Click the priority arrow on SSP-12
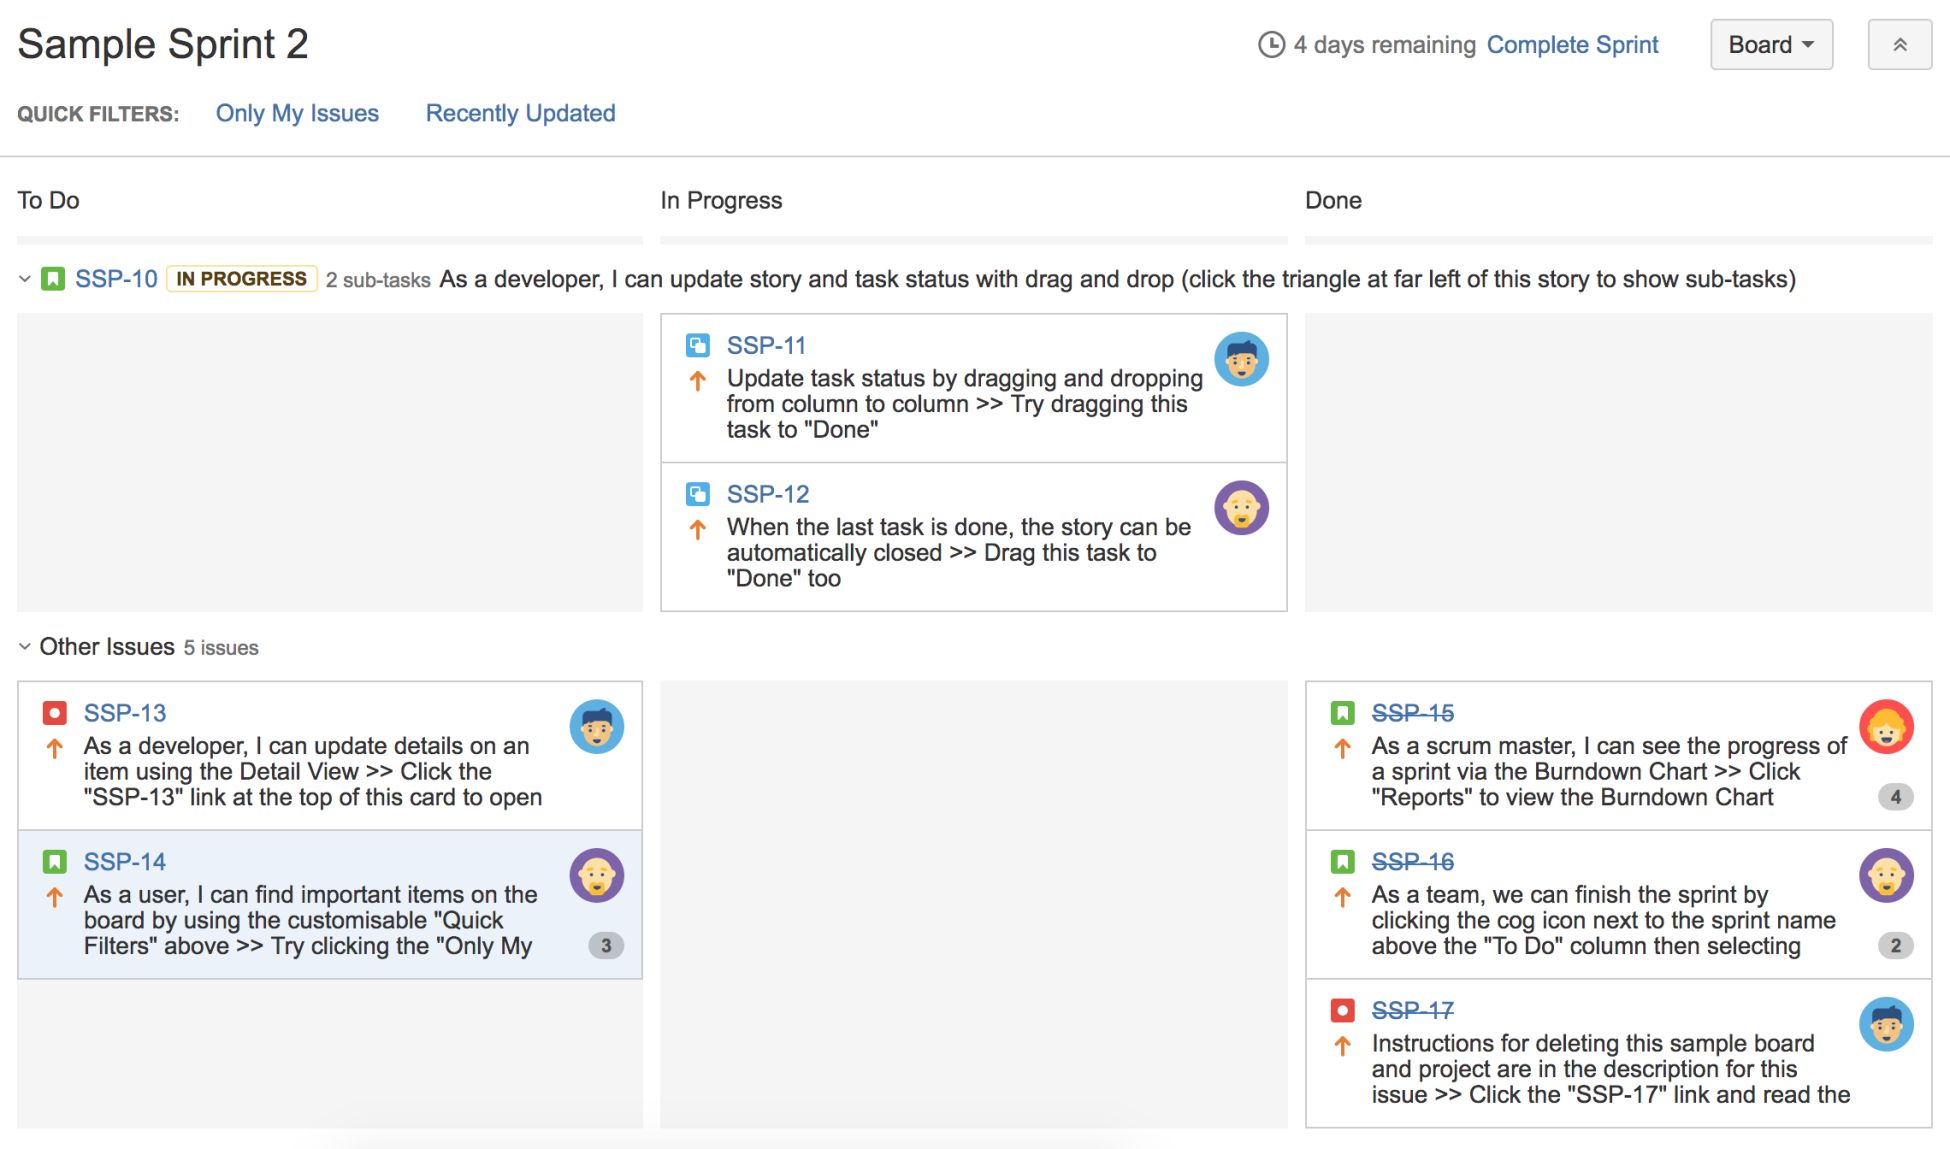Viewport: 1950px width, 1149px height. (x=698, y=529)
